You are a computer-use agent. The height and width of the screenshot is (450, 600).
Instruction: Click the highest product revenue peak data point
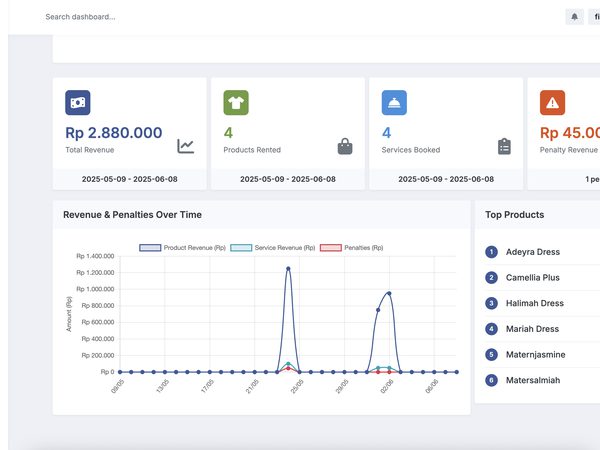coord(288,269)
